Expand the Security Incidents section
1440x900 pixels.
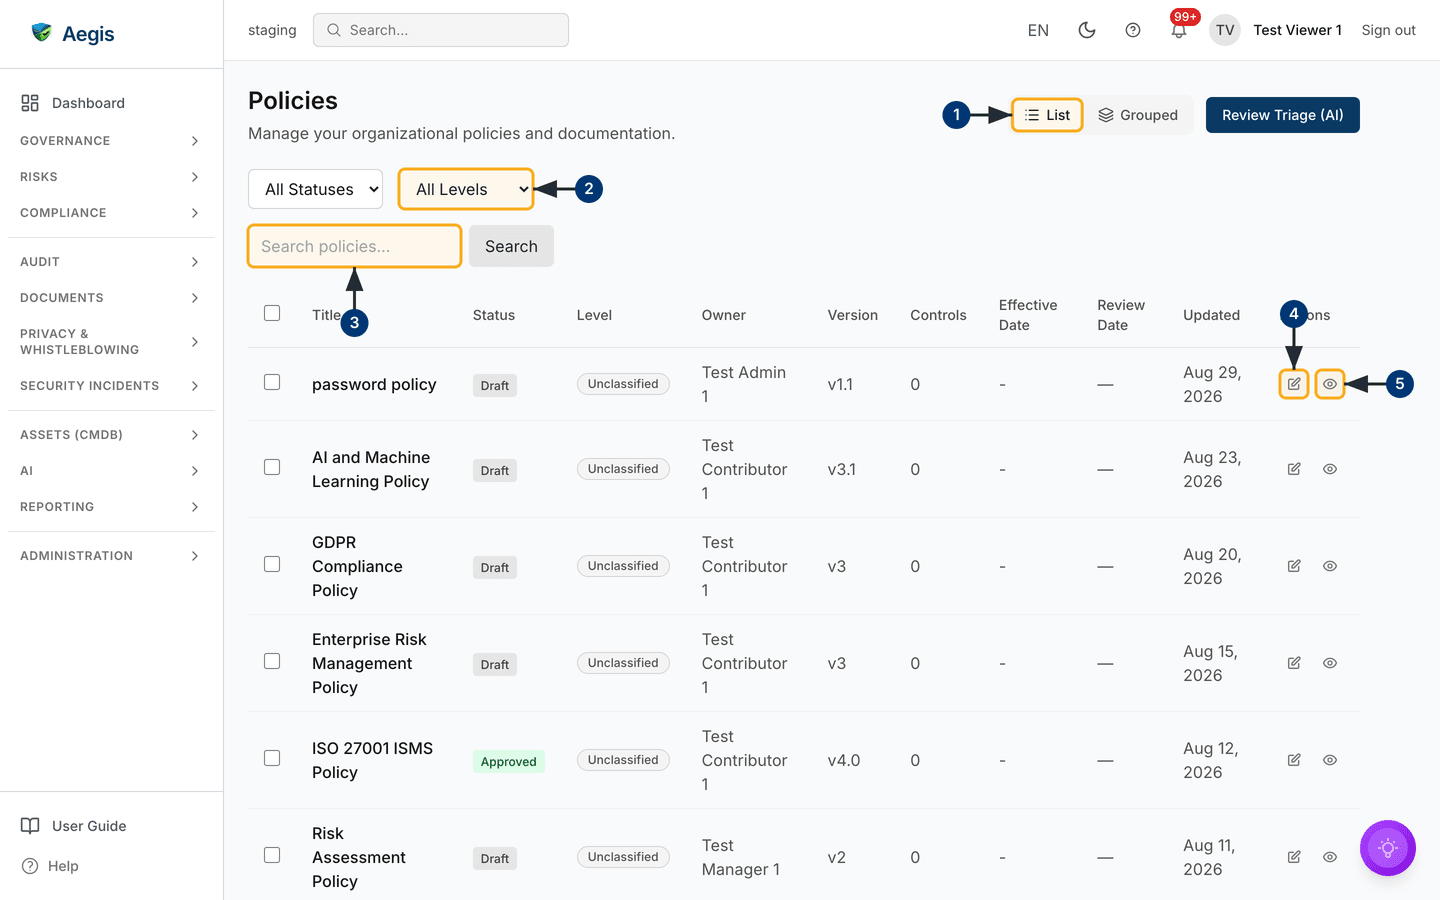click(111, 386)
